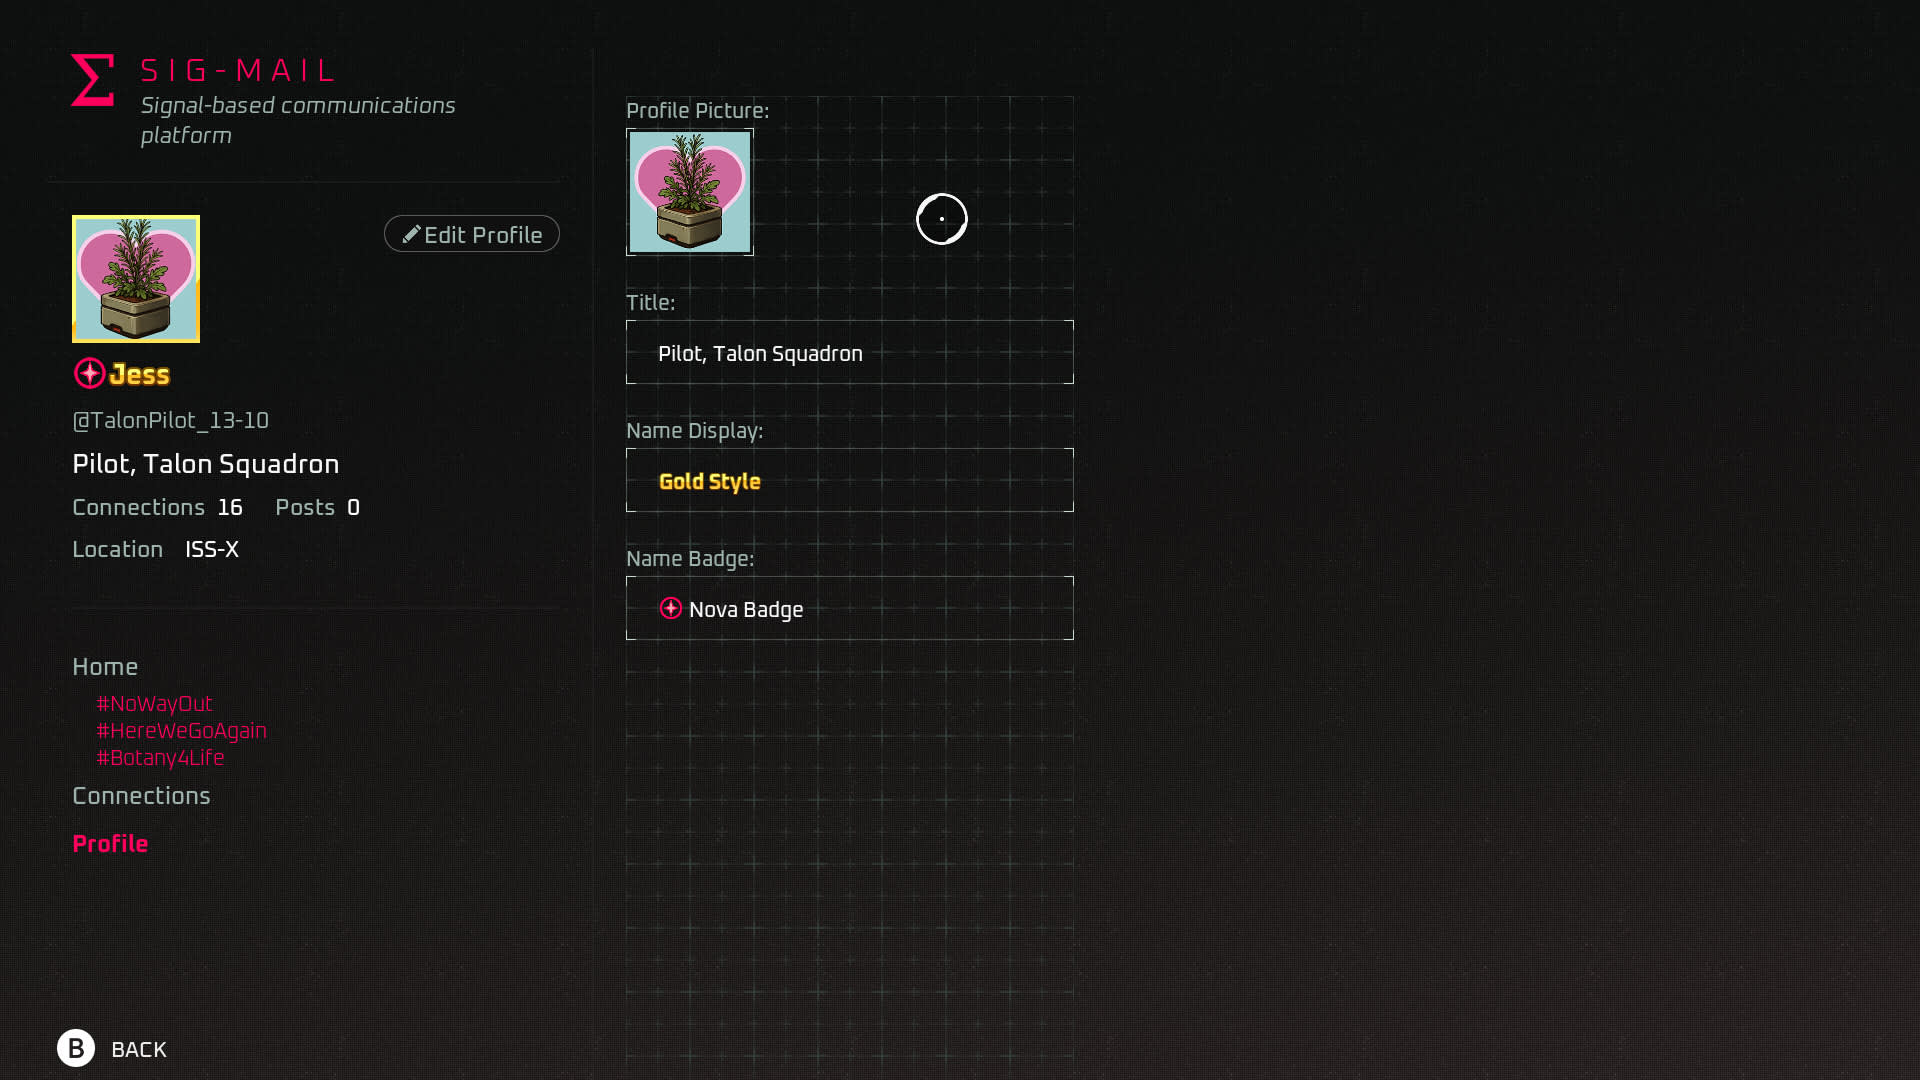Click the pencil icon in Edit Profile
This screenshot has width=1920, height=1080.
pyautogui.click(x=411, y=234)
